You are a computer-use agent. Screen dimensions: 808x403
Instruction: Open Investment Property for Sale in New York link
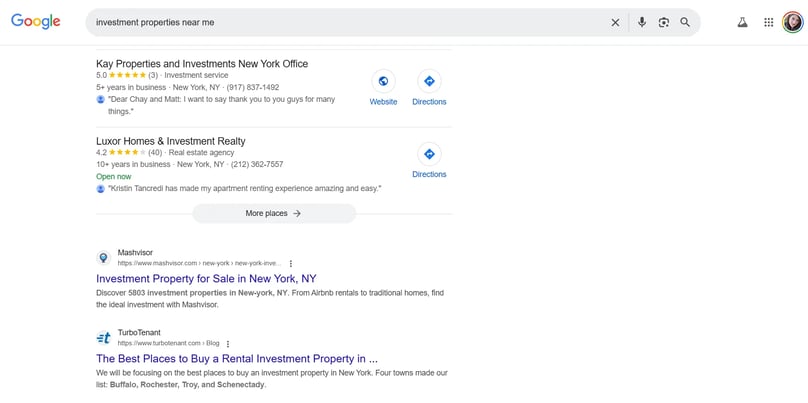pos(206,279)
